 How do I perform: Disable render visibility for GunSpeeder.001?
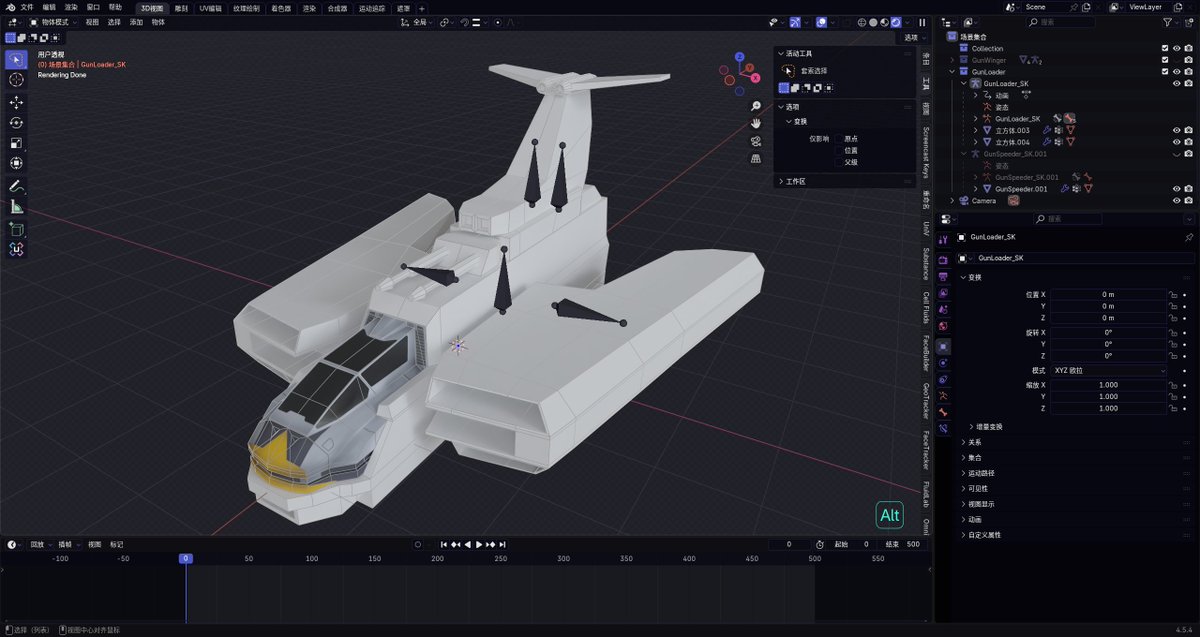[1188, 188]
